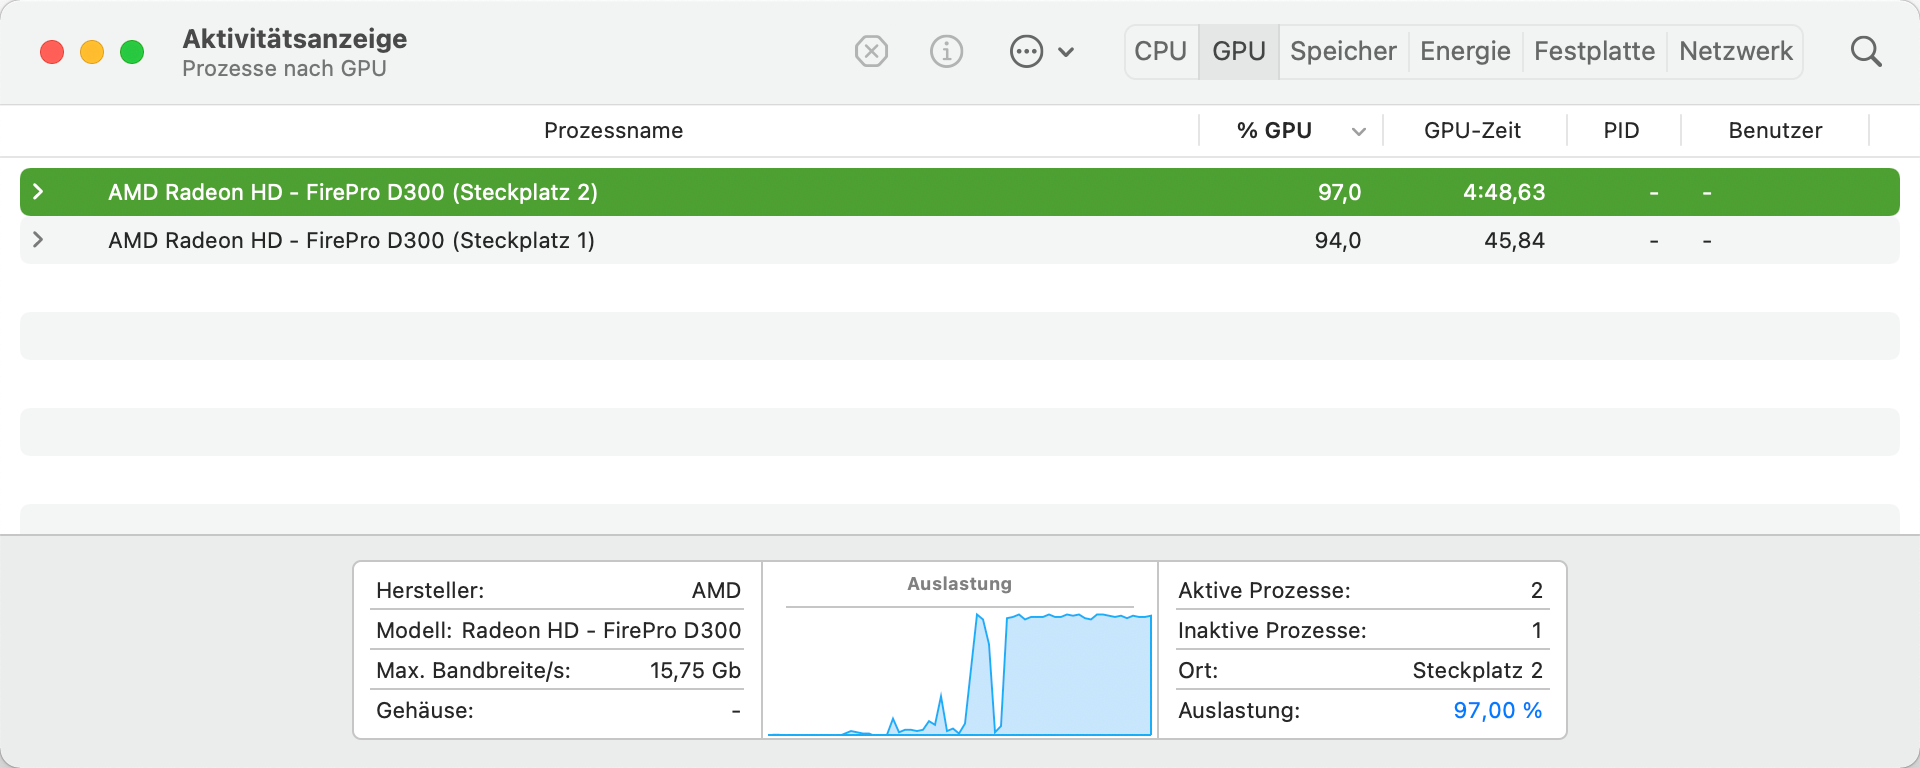Click the stop process (X) icon
Viewport: 1920px width, 768px height.
(871, 51)
